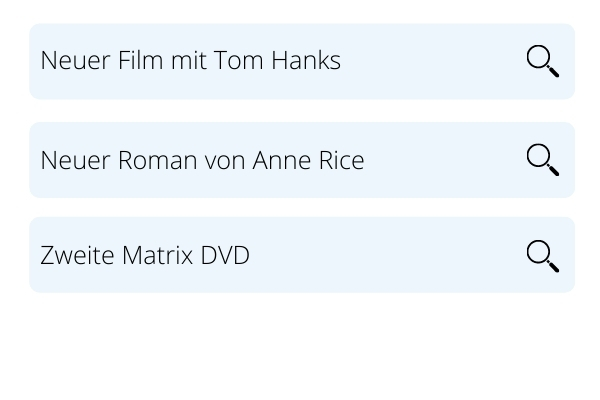Click the word 'Zweite' in the third suggestion
Screen dimensions: 600x400
point(77,255)
